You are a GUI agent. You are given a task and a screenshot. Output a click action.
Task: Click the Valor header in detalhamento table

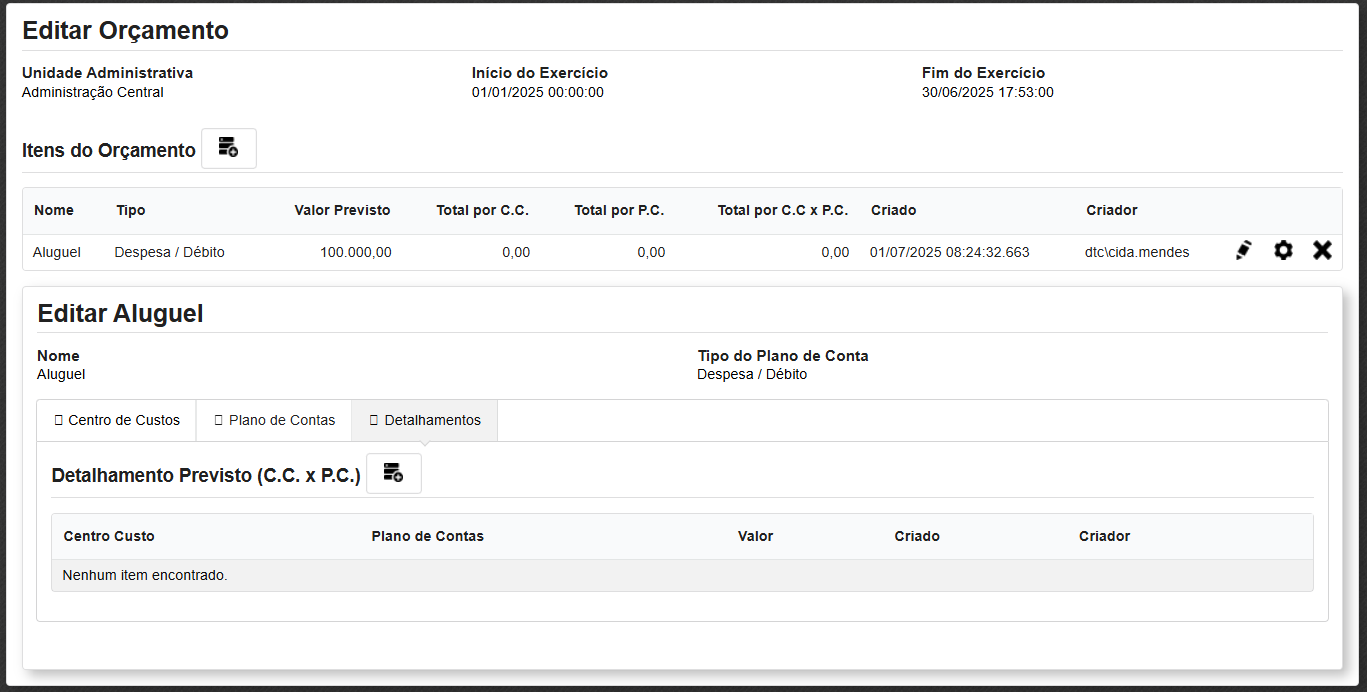tap(755, 536)
